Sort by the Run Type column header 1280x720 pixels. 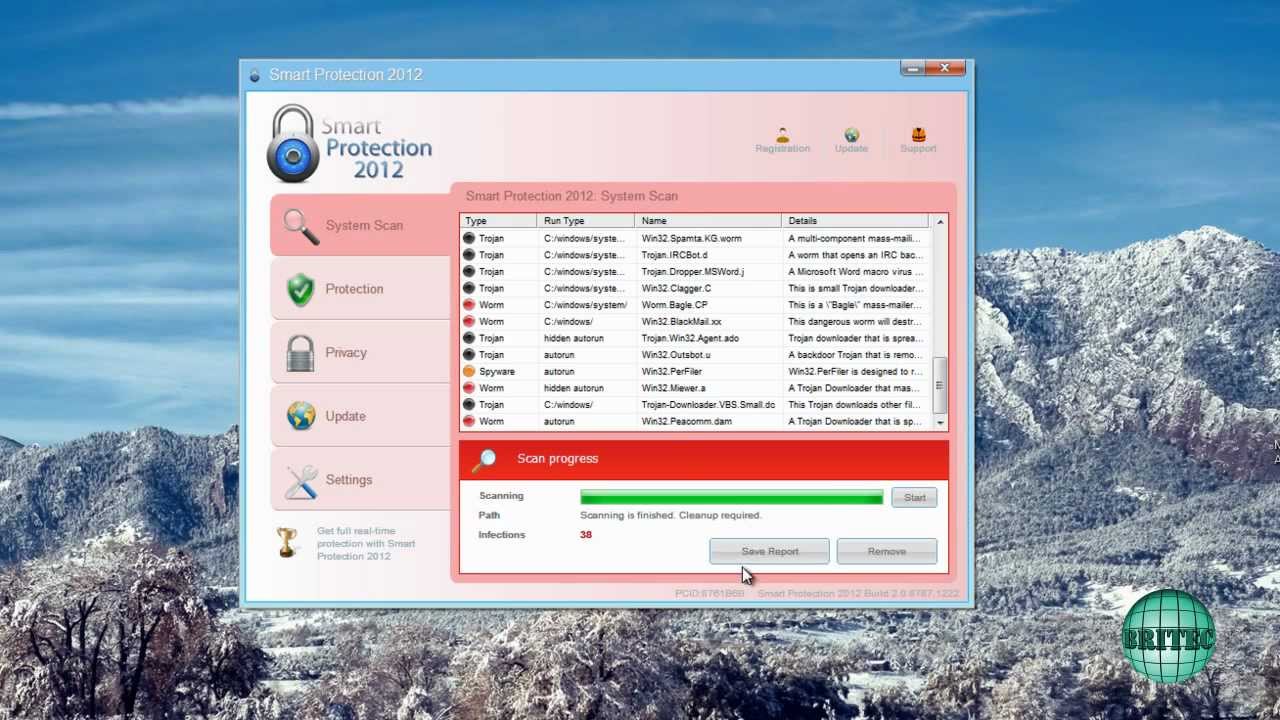pyautogui.click(x=586, y=221)
